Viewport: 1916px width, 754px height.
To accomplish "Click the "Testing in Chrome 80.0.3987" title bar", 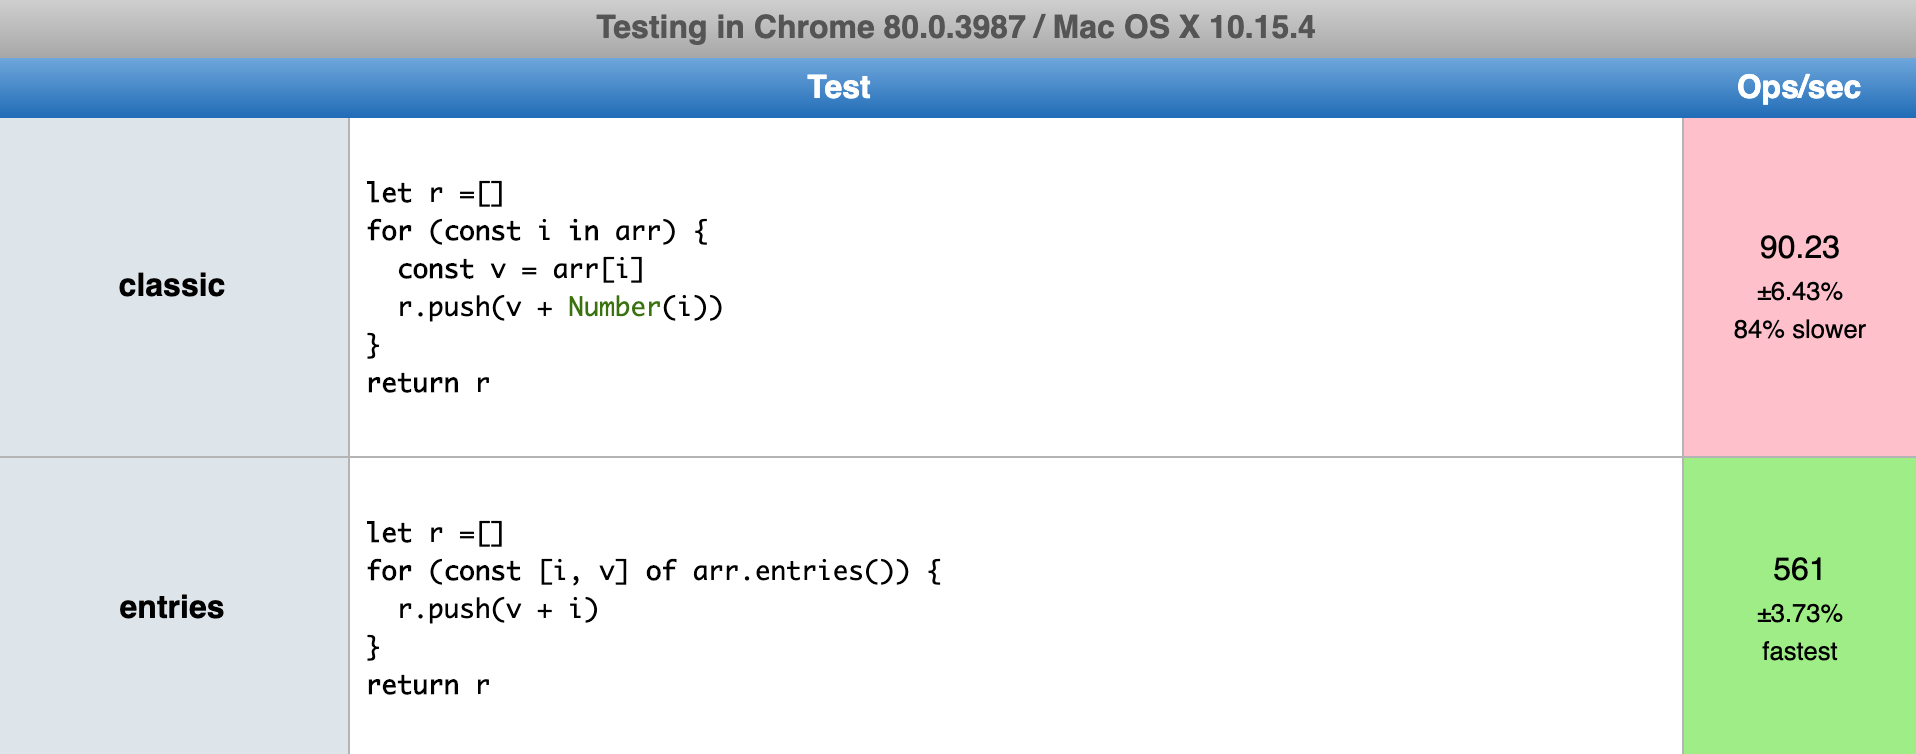I will [955, 27].
